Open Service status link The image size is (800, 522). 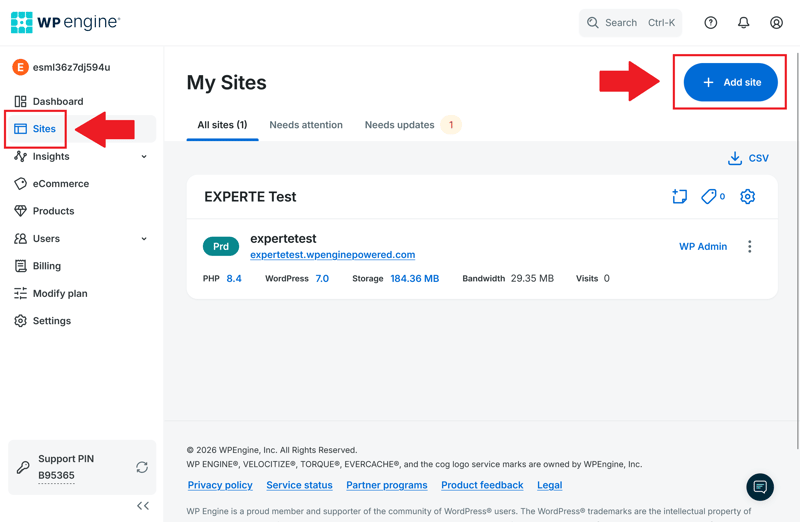tap(299, 485)
